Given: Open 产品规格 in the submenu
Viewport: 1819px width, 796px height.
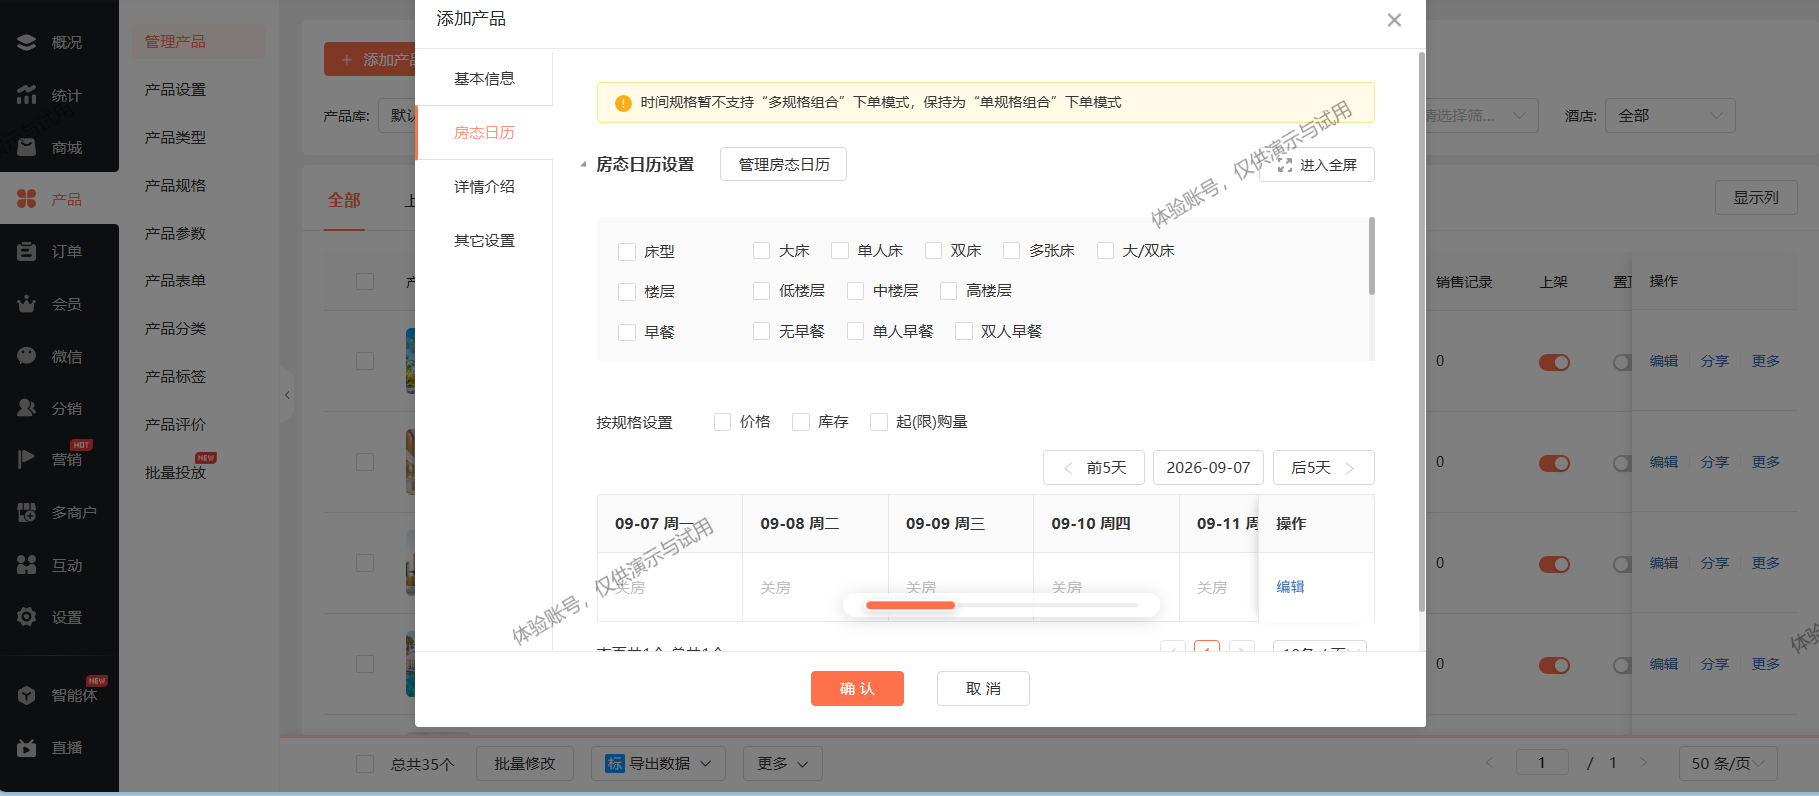Looking at the screenshot, I should pyautogui.click(x=175, y=185).
